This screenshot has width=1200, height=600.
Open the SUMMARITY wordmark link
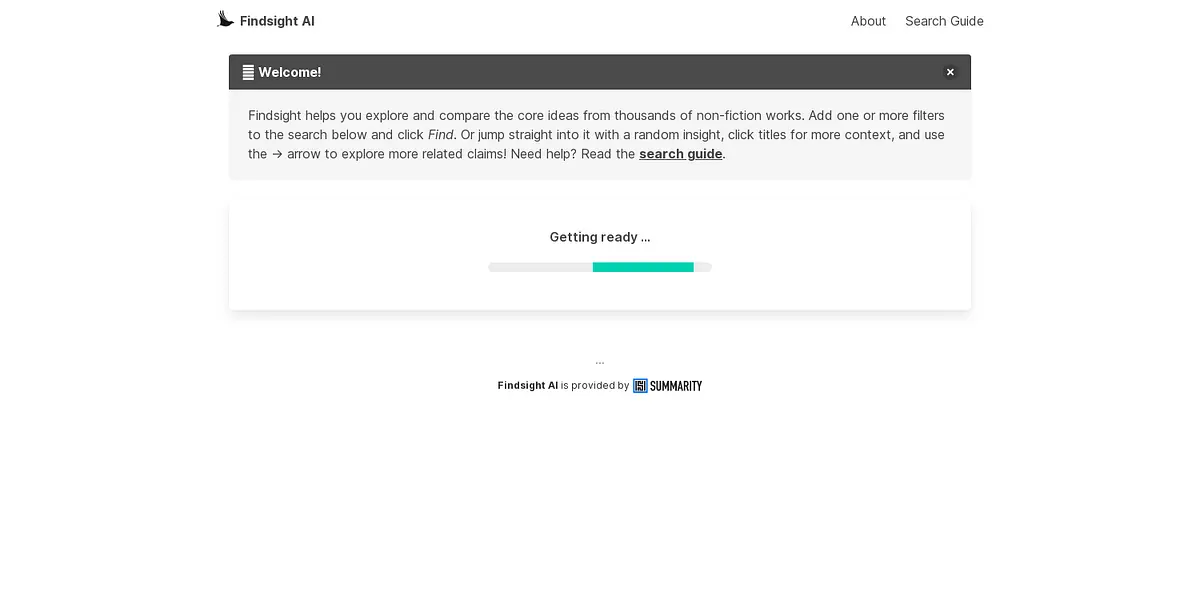click(x=676, y=386)
